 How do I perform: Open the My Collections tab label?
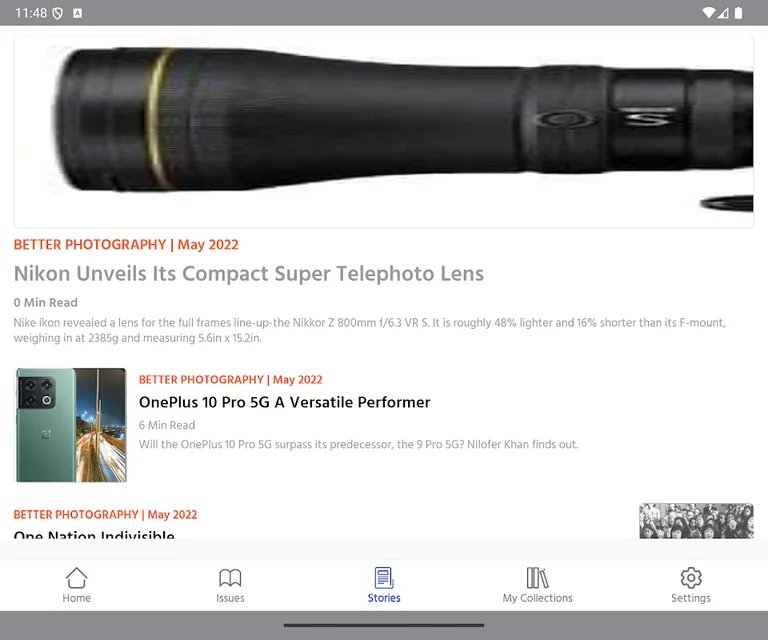point(537,598)
